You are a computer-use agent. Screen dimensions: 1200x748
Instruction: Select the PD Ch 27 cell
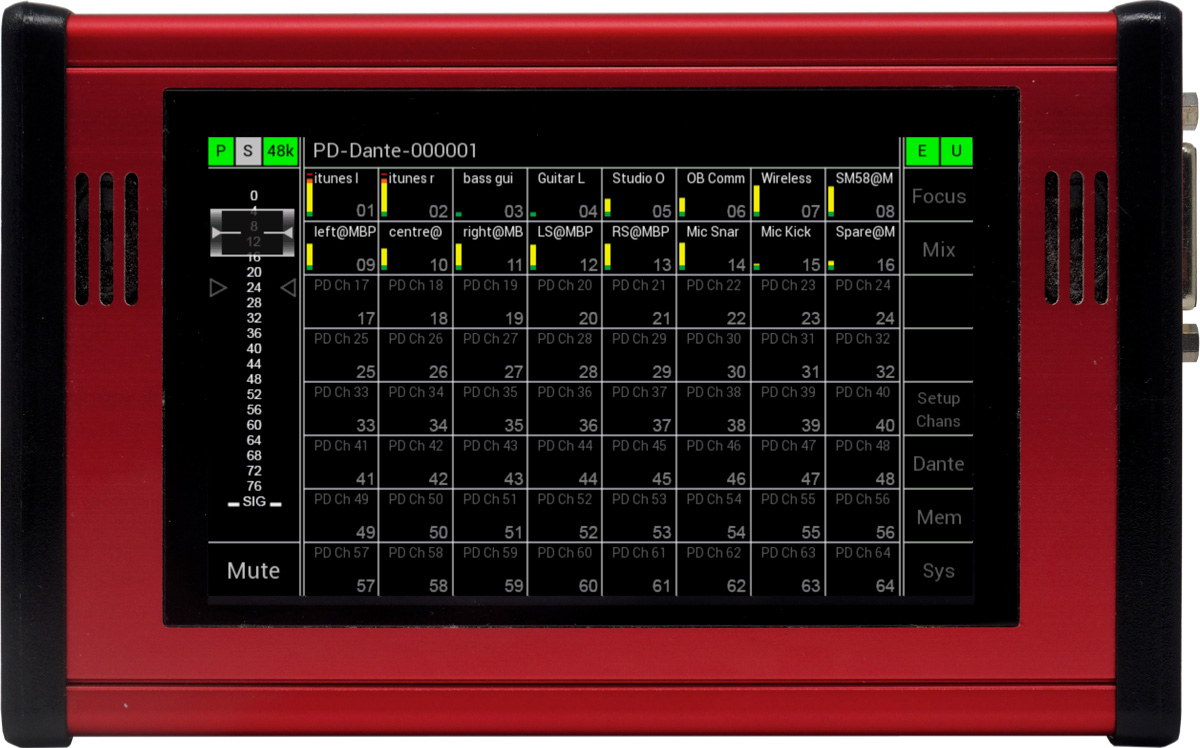(x=490, y=355)
